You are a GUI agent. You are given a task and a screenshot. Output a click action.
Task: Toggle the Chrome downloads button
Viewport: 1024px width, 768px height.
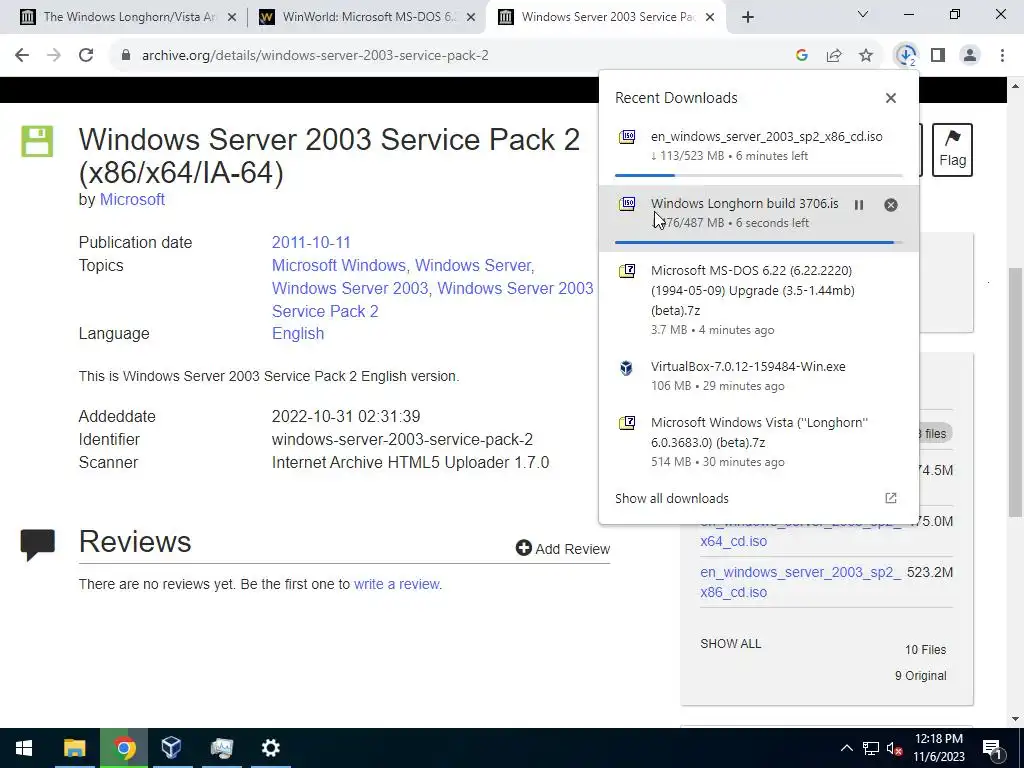pos(906,56)
